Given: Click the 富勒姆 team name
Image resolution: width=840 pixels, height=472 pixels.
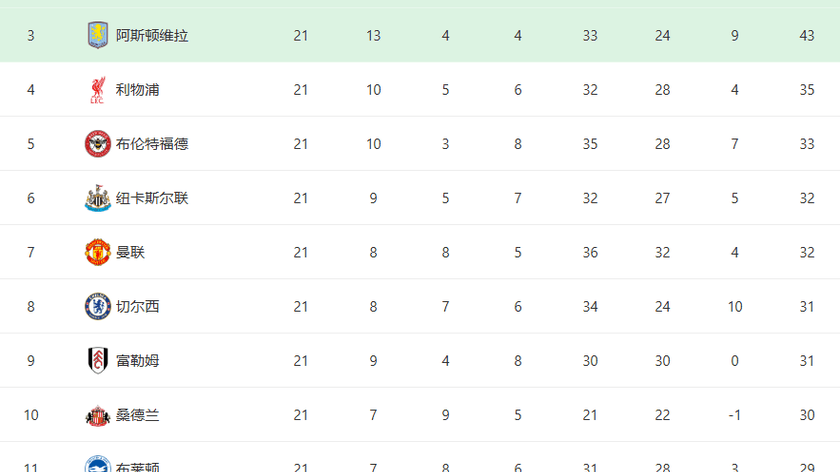Looking at the screenshot, I should [x=137, y=360].
